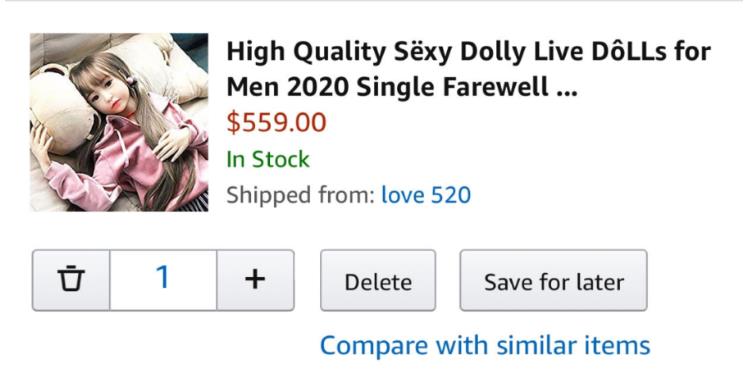This screenshot has width=755, height=369.
Task: Click the Save for later button
Action: [553, 280]
